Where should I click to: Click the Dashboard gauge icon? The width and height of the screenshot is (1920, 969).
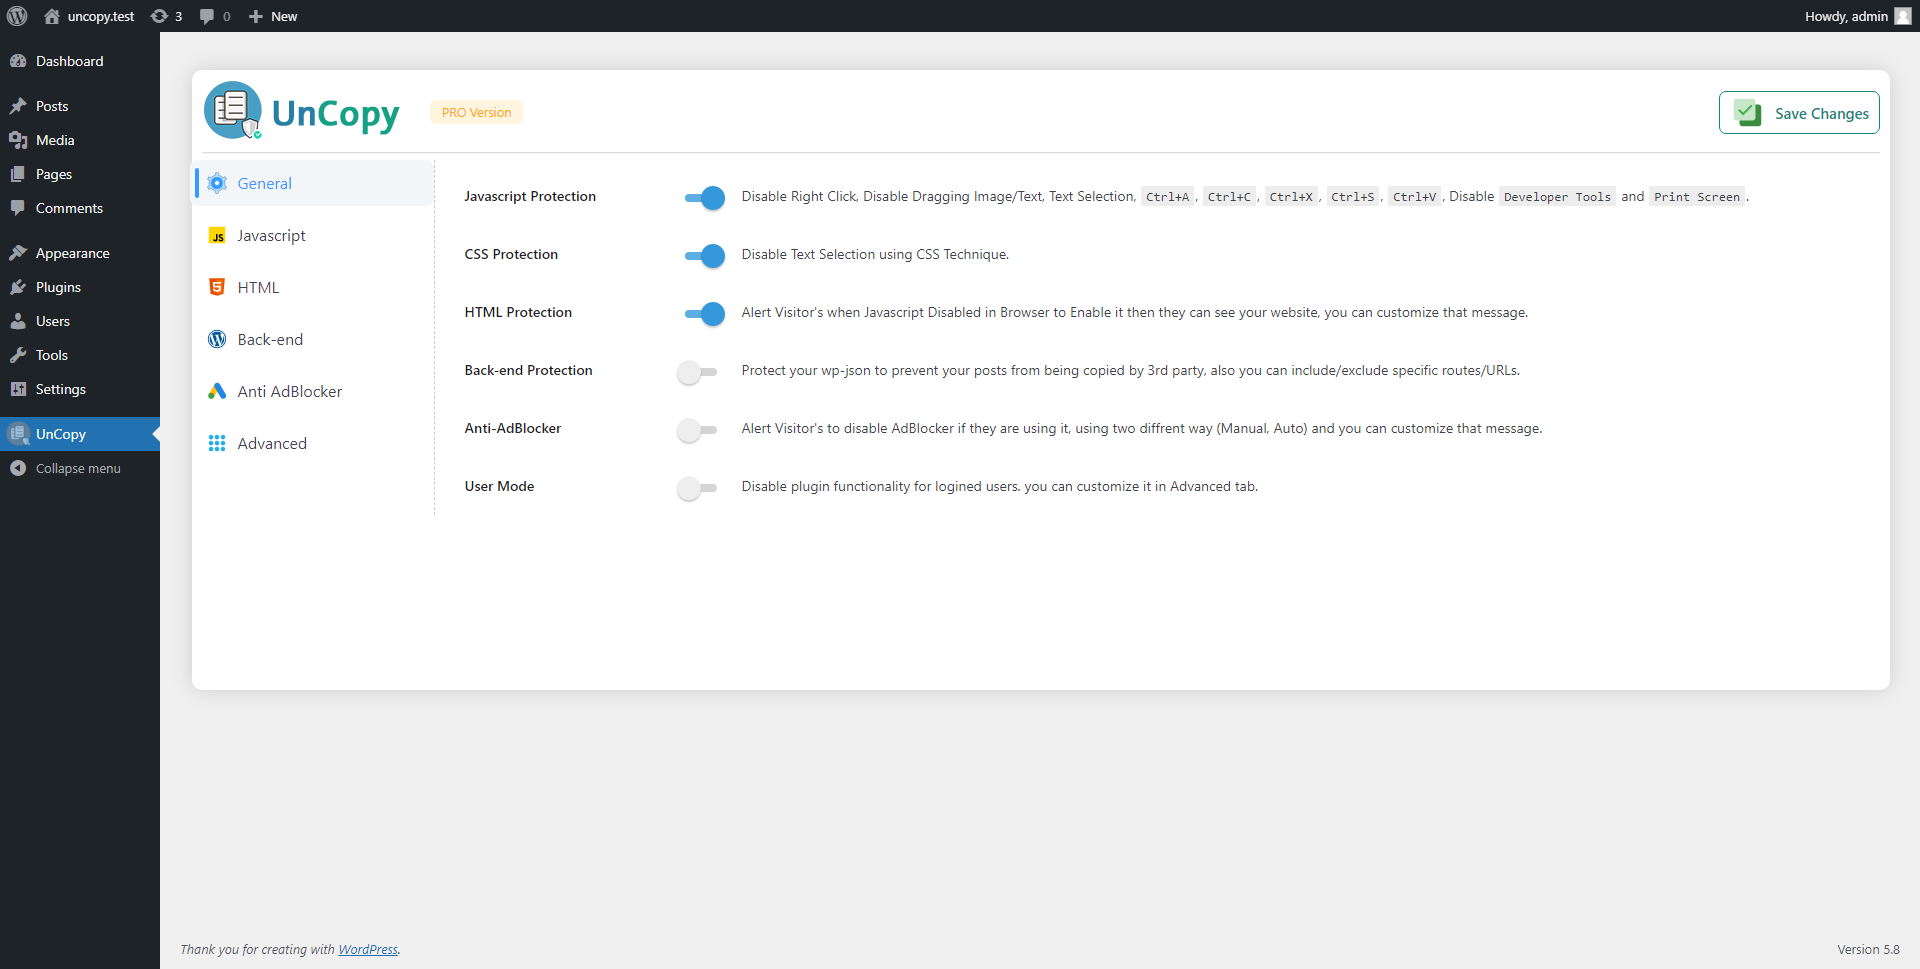pos(18,61)
